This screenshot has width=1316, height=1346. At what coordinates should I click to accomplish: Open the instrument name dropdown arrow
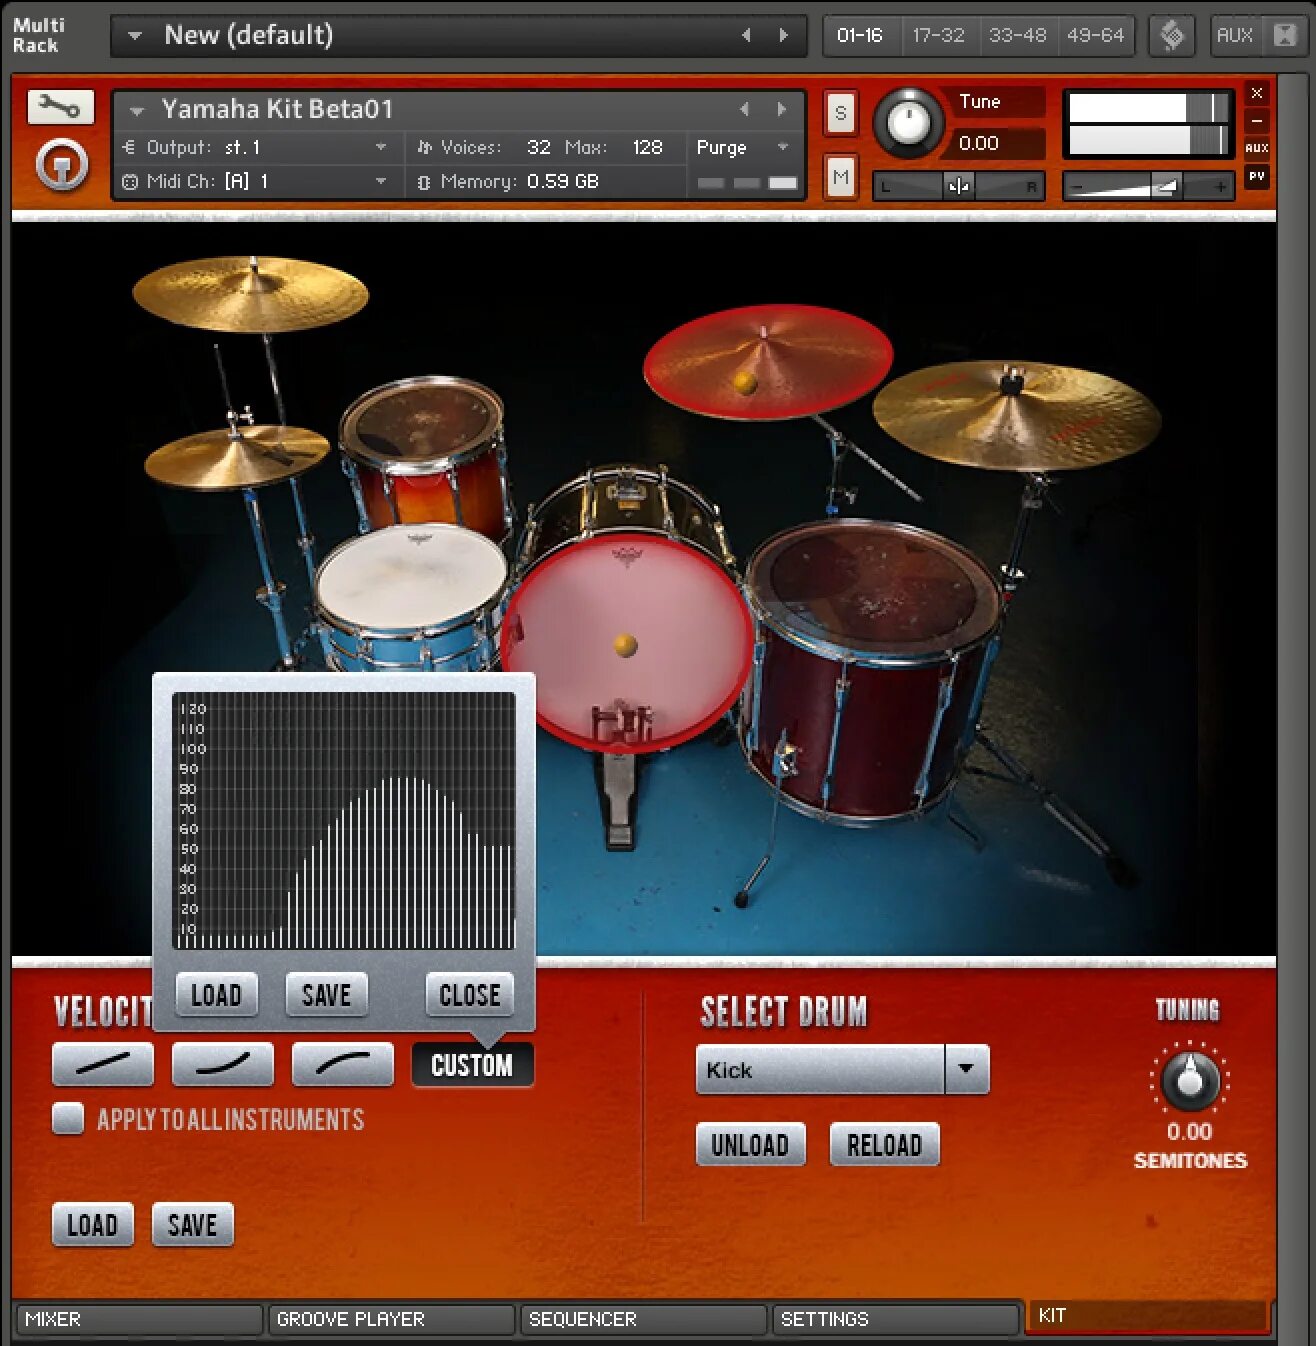coord(137,110)
